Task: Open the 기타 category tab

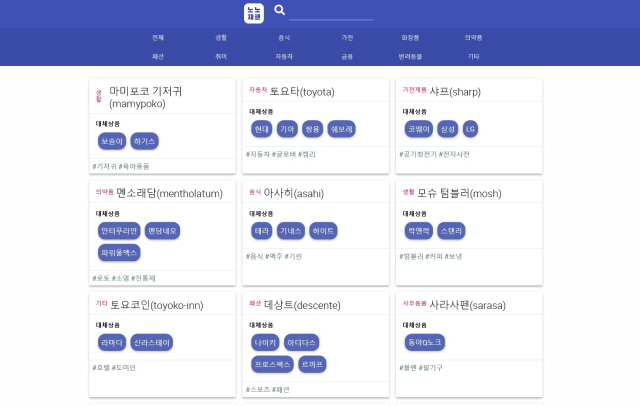Action: click(473, 57)
